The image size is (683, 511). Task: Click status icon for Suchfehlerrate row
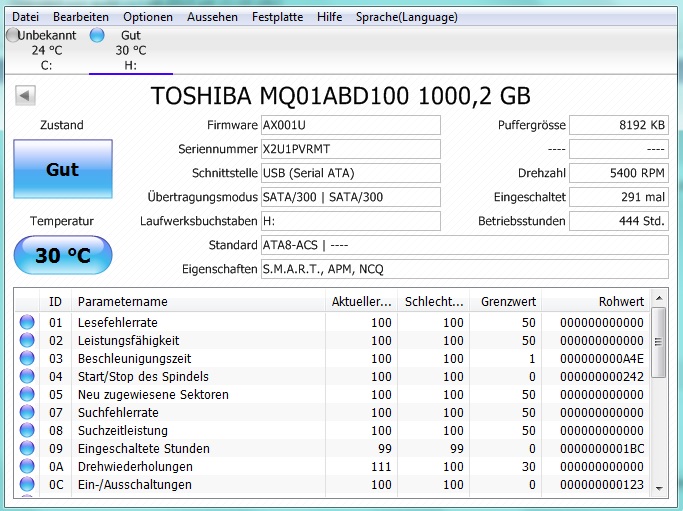click(27, 412)
